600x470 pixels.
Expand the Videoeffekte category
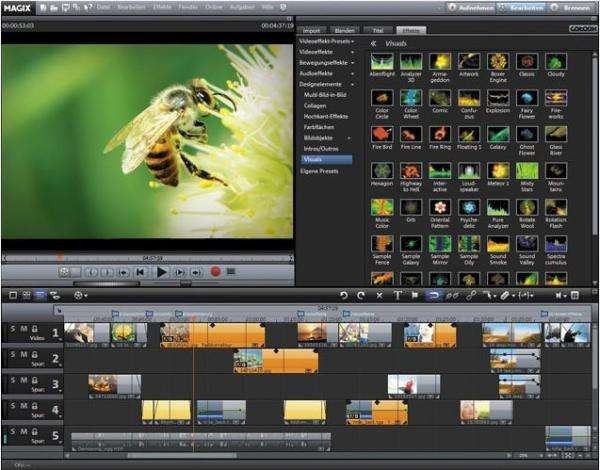coord(326,52)
